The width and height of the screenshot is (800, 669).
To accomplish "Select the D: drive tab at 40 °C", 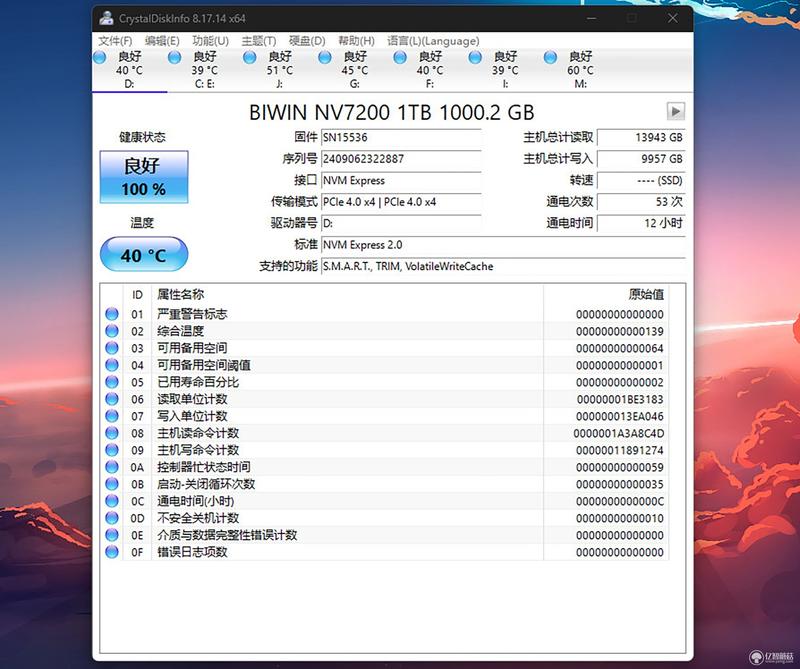I will [130, 70].
